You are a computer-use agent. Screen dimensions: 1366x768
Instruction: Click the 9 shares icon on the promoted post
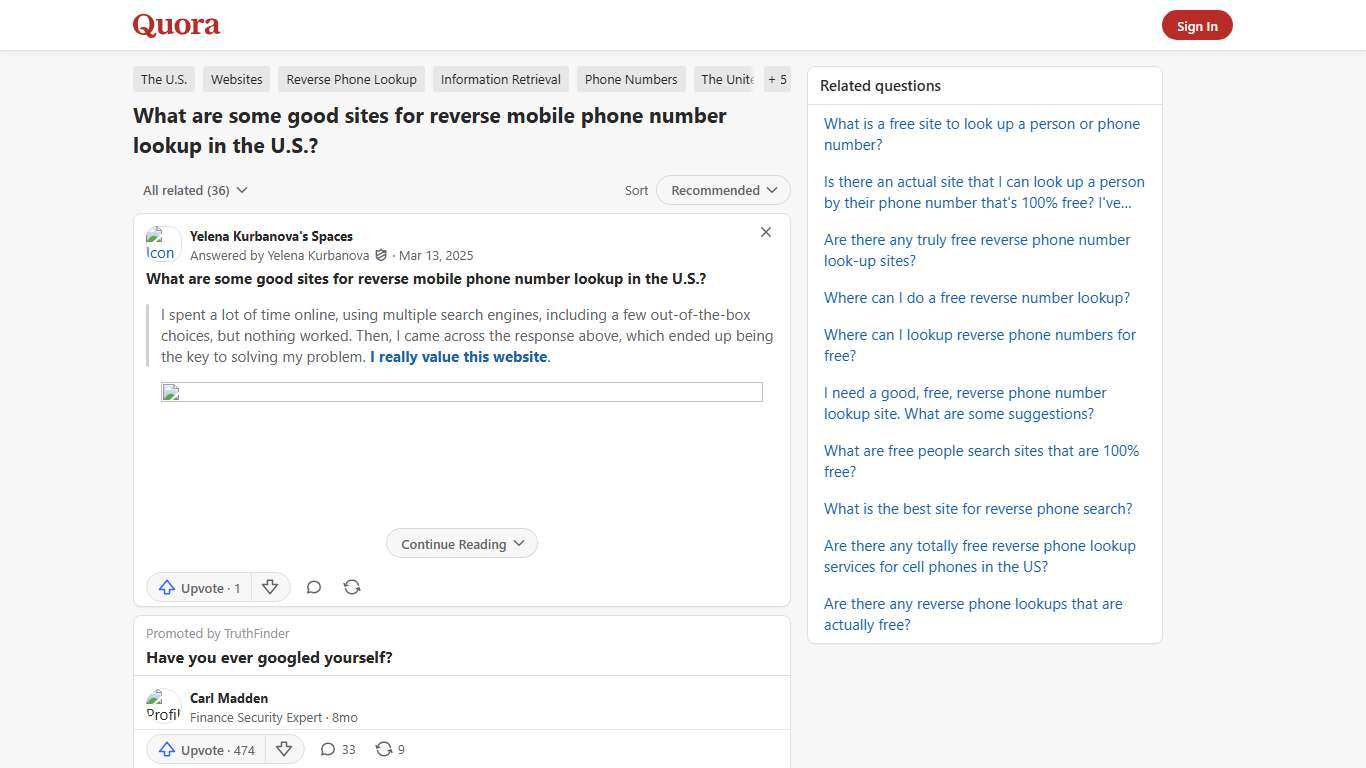point(389,749)
